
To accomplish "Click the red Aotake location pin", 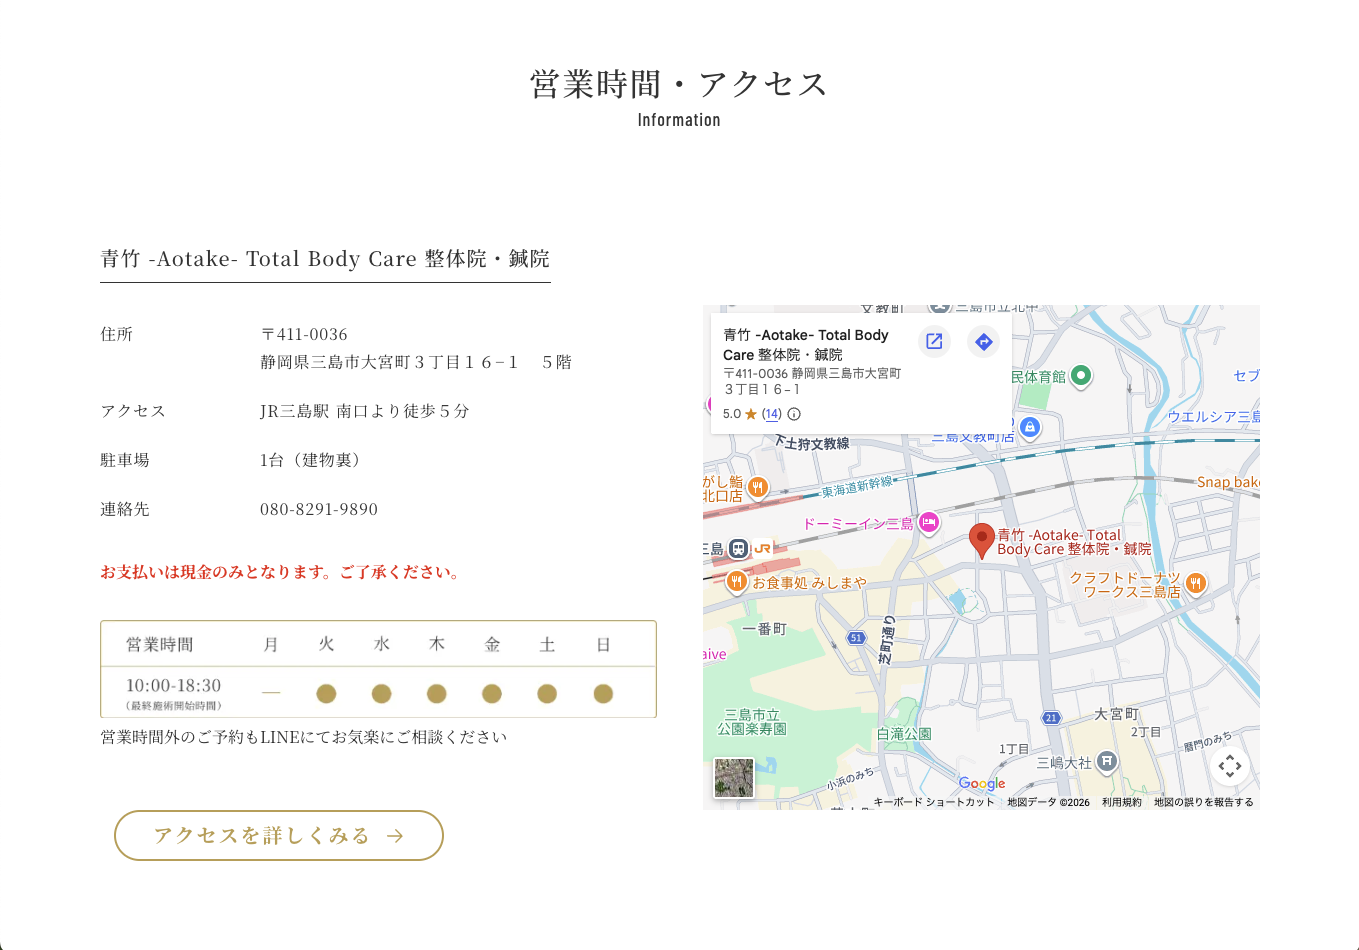I will [982, 540].
